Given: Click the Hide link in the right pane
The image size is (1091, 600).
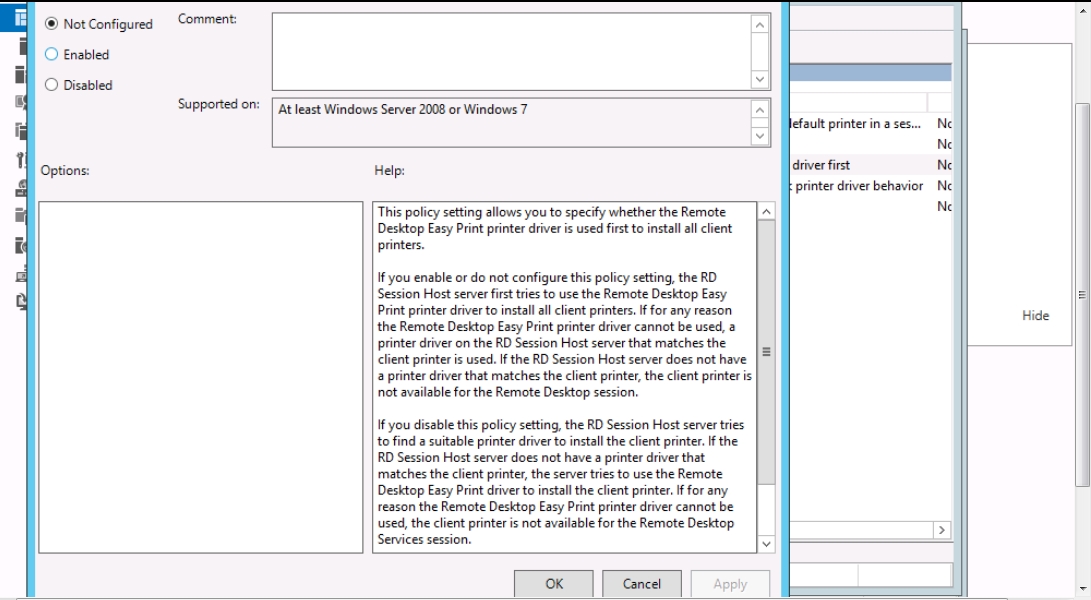Looking at the screenshot, I should [1035, 315].
